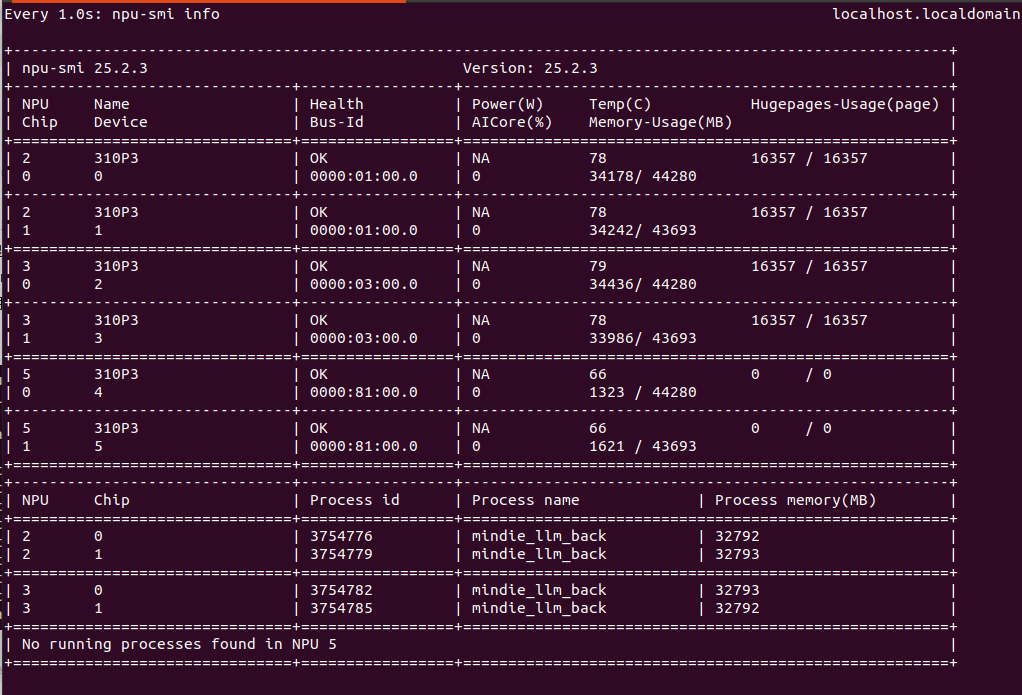1022x695 pixels.
Task: Click the 'AICore(%)' column header
Action: pyautogui.click(x=512, y=123)
